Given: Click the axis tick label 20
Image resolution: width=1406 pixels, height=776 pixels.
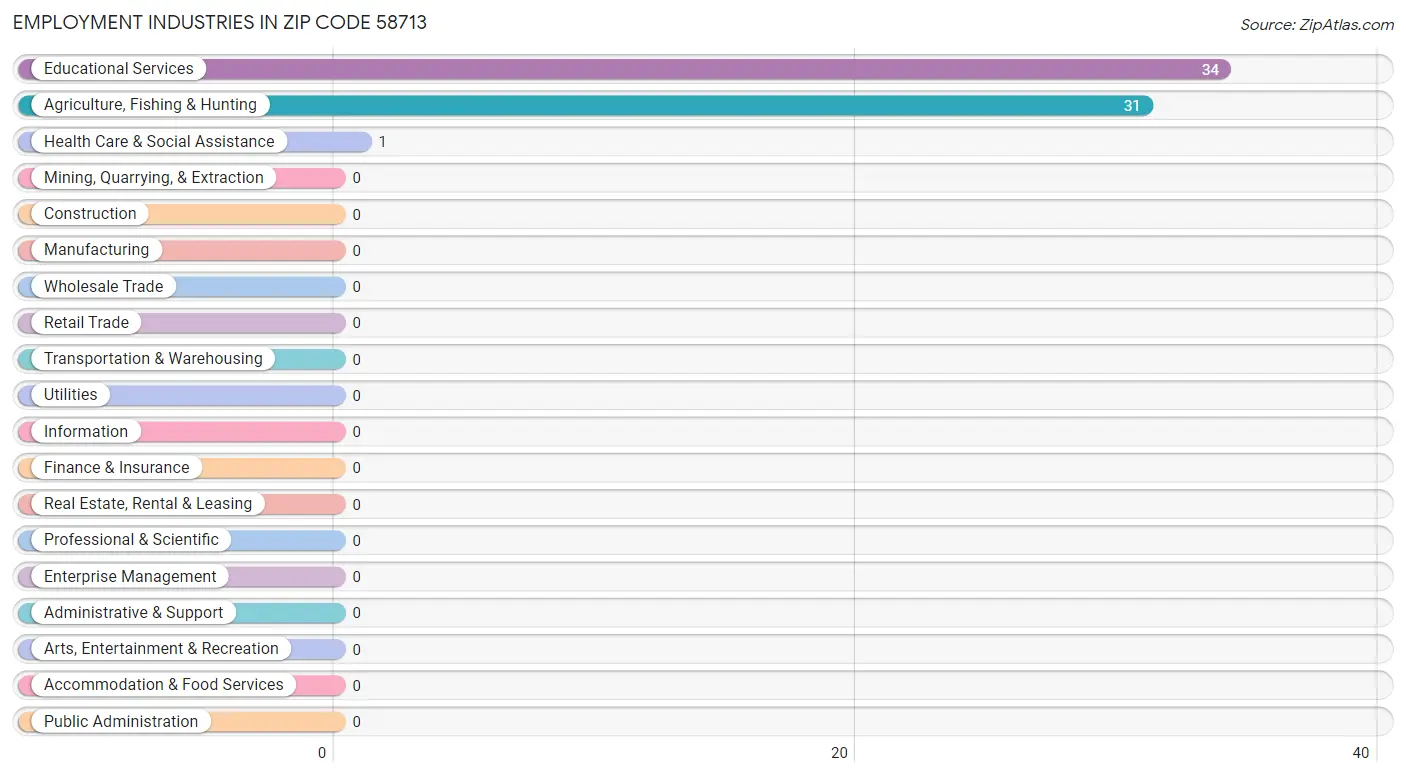Looking at the screenshot, I should [x=840, y=753].
